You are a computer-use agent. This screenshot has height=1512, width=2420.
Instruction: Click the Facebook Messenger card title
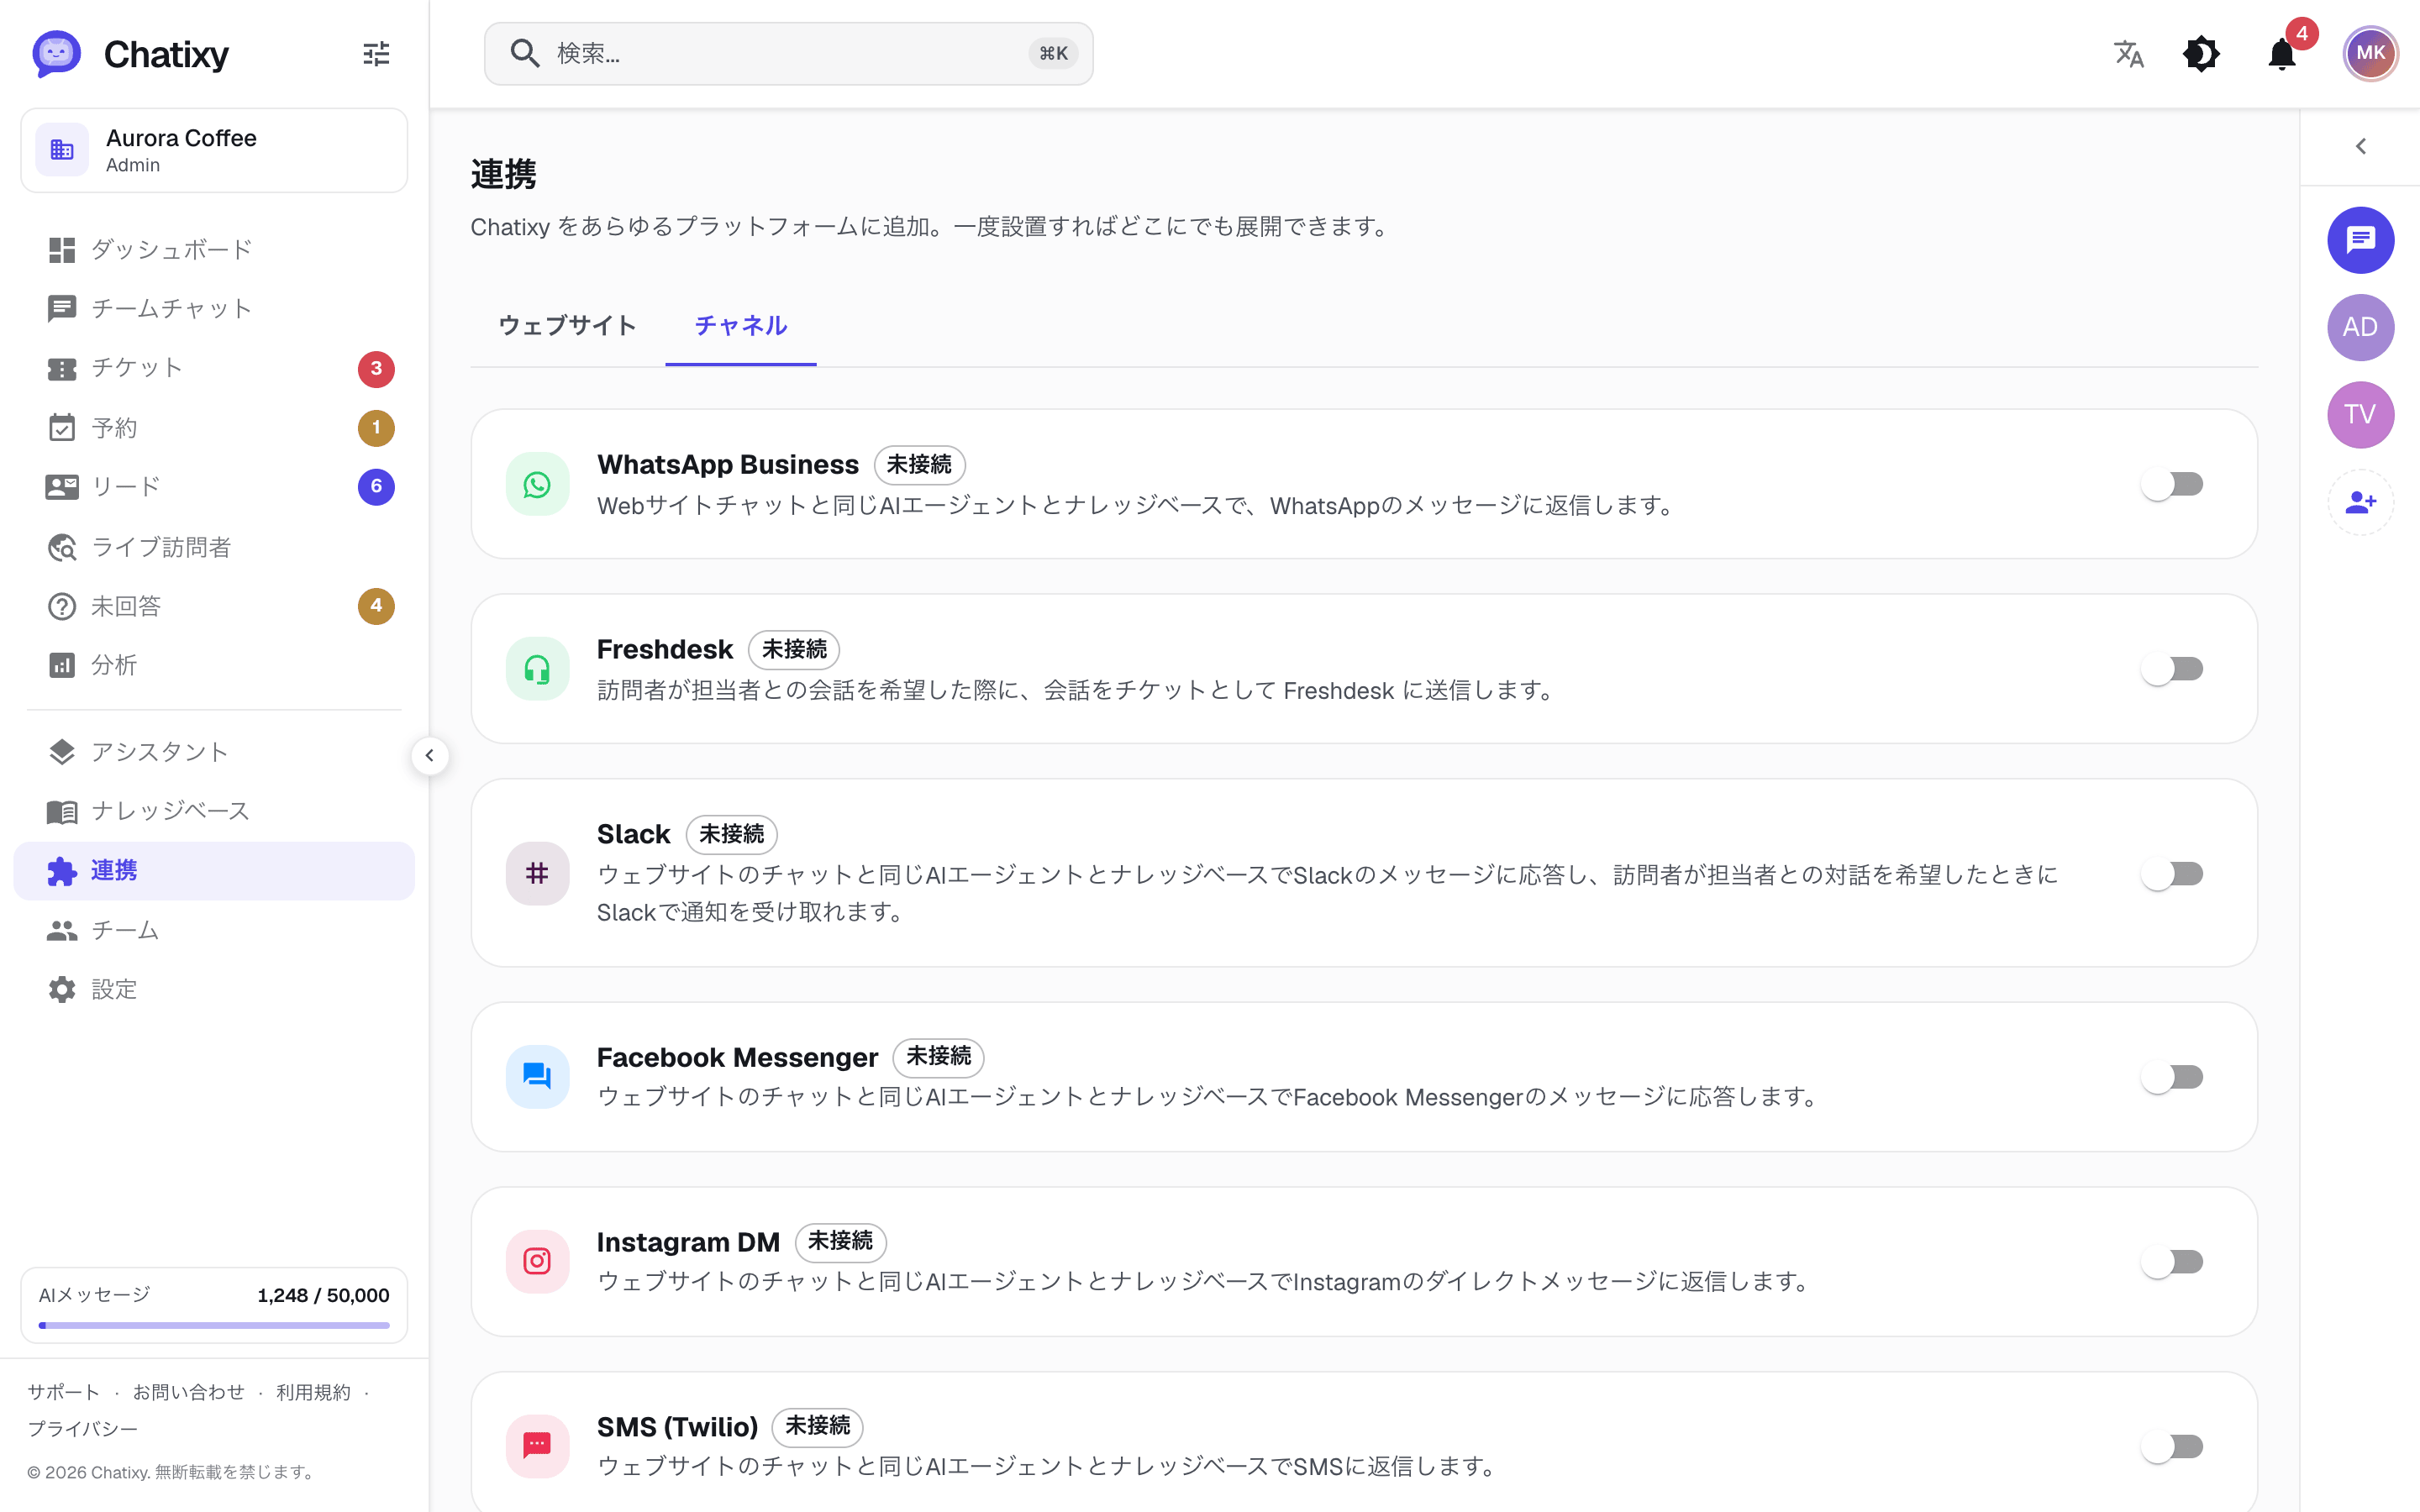pyautogui.click(x=737, y=1057)
